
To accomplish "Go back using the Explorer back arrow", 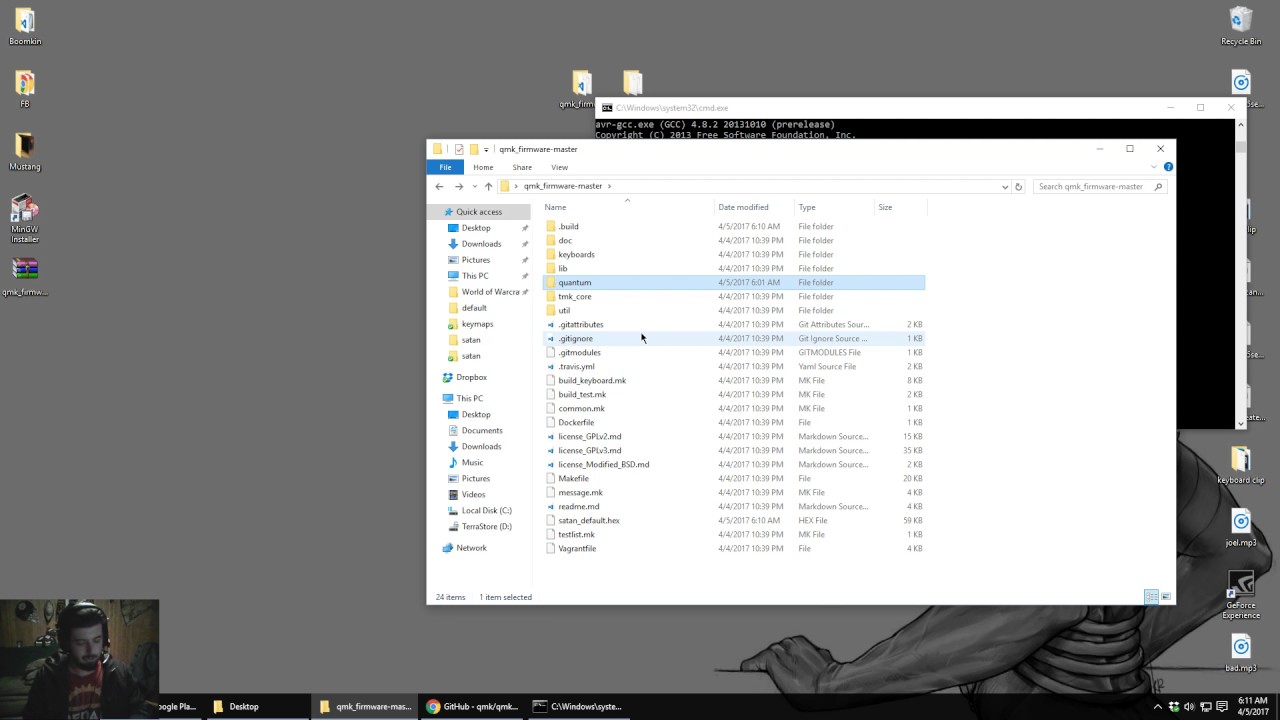I will coord(439,186).
